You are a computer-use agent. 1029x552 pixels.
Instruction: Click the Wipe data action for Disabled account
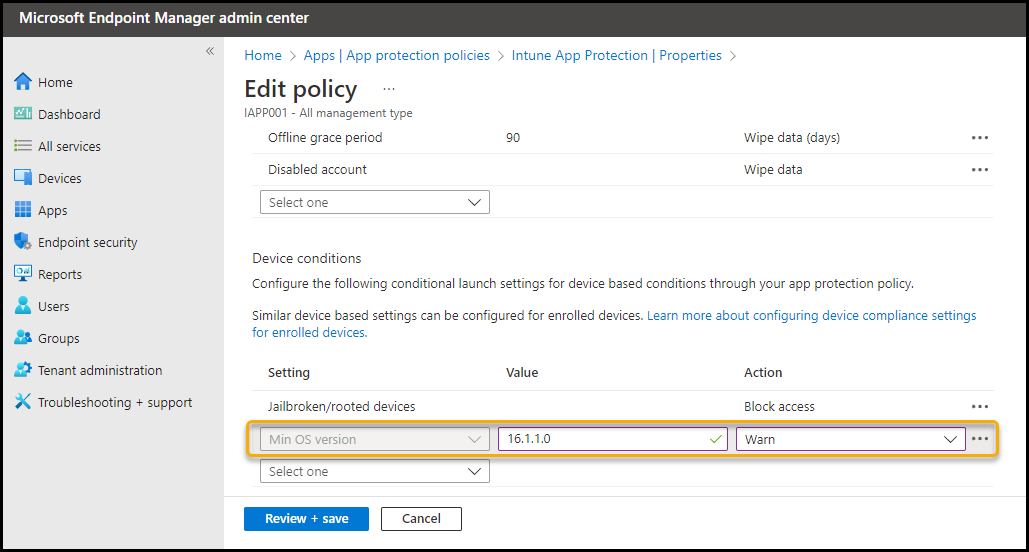click(772, 169)
